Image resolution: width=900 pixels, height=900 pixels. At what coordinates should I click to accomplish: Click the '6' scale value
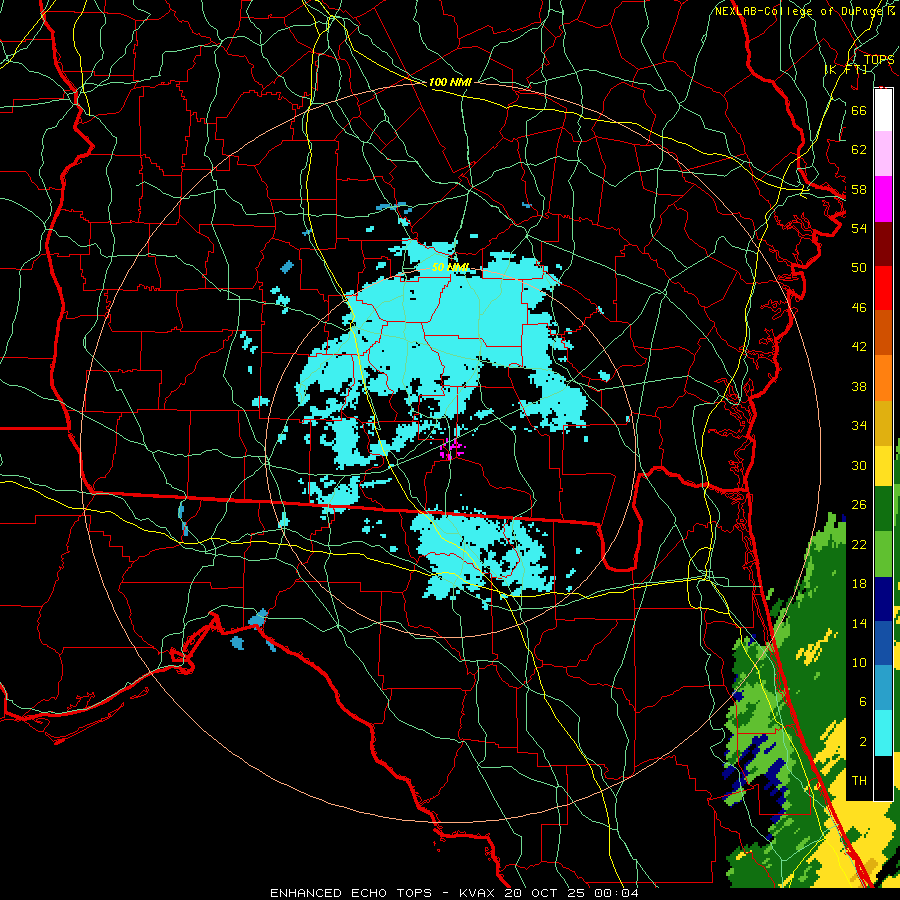[x=862, y=702]
